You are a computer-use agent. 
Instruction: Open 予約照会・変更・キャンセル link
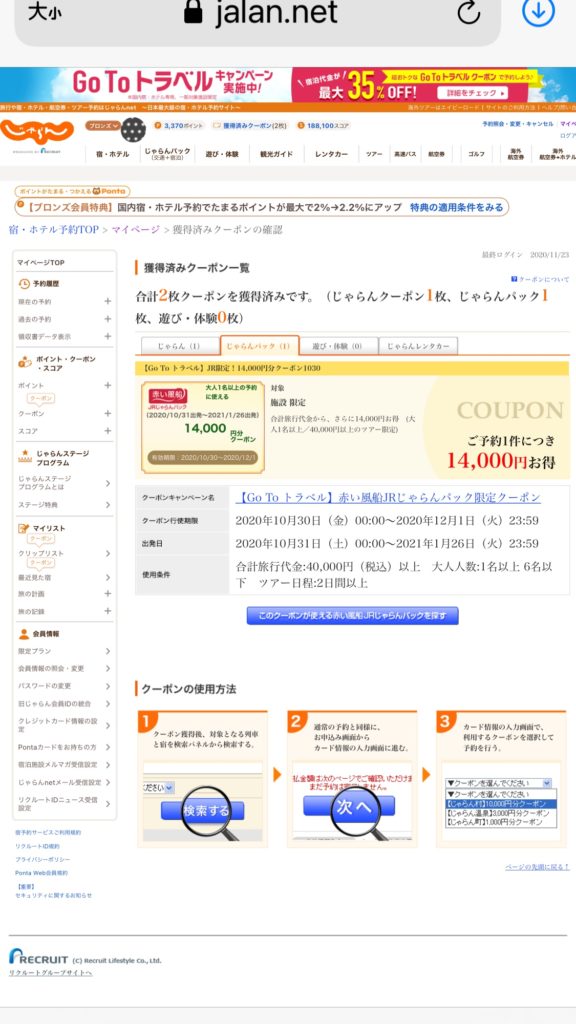coord(517,123)
